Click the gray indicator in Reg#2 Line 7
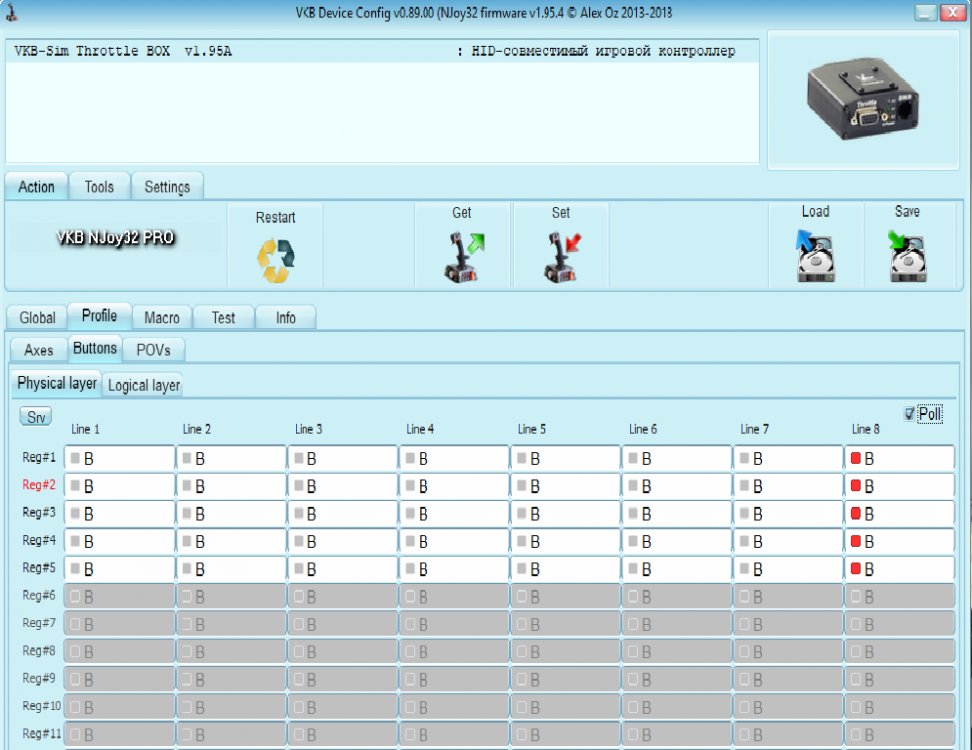The image size is (972, 750). (744, 486)
